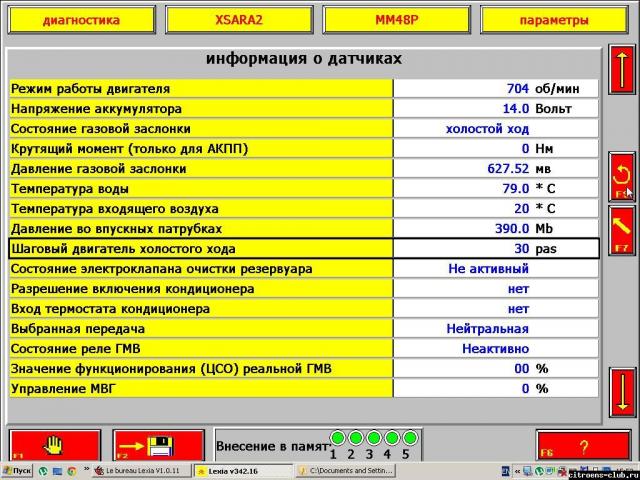Screen dimensions: 640x480
Task: Select the Значение функционирования (ЦСО) реальной ГМВ row
Action: (x=304, y=369)
